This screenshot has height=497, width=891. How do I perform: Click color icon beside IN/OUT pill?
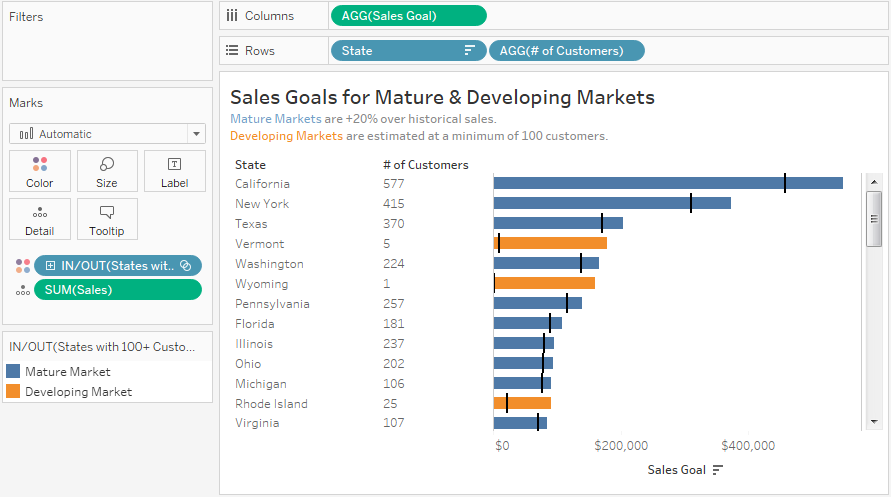pos(22,266)
